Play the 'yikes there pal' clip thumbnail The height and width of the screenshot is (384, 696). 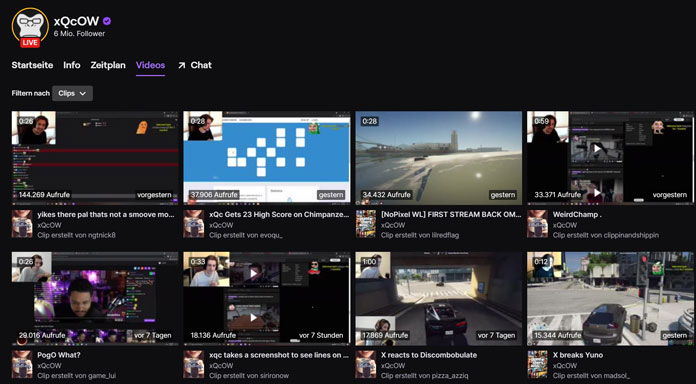(95, 158)
